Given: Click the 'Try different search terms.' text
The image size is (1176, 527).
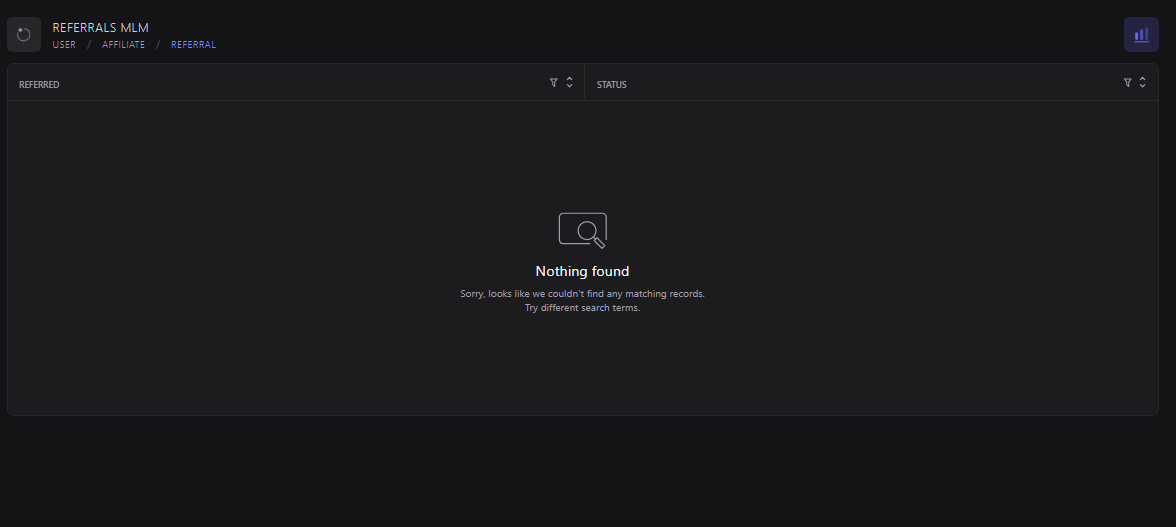Looking at the screenshot, I should point(582,308).
